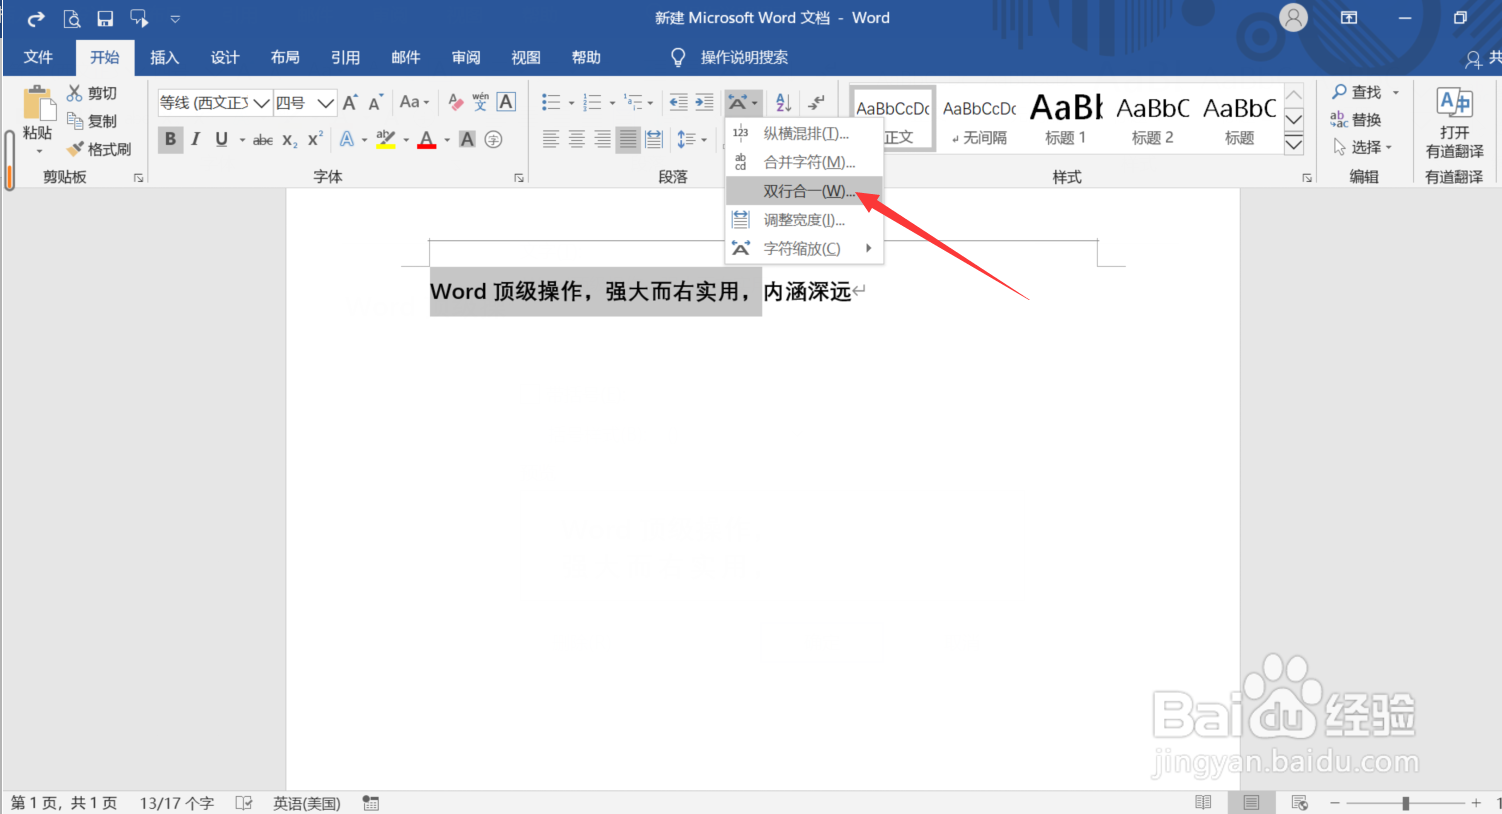Open the font size 四号 dropdown
This screenshot has width=1502, height=814.
click(x=326, y=103)
